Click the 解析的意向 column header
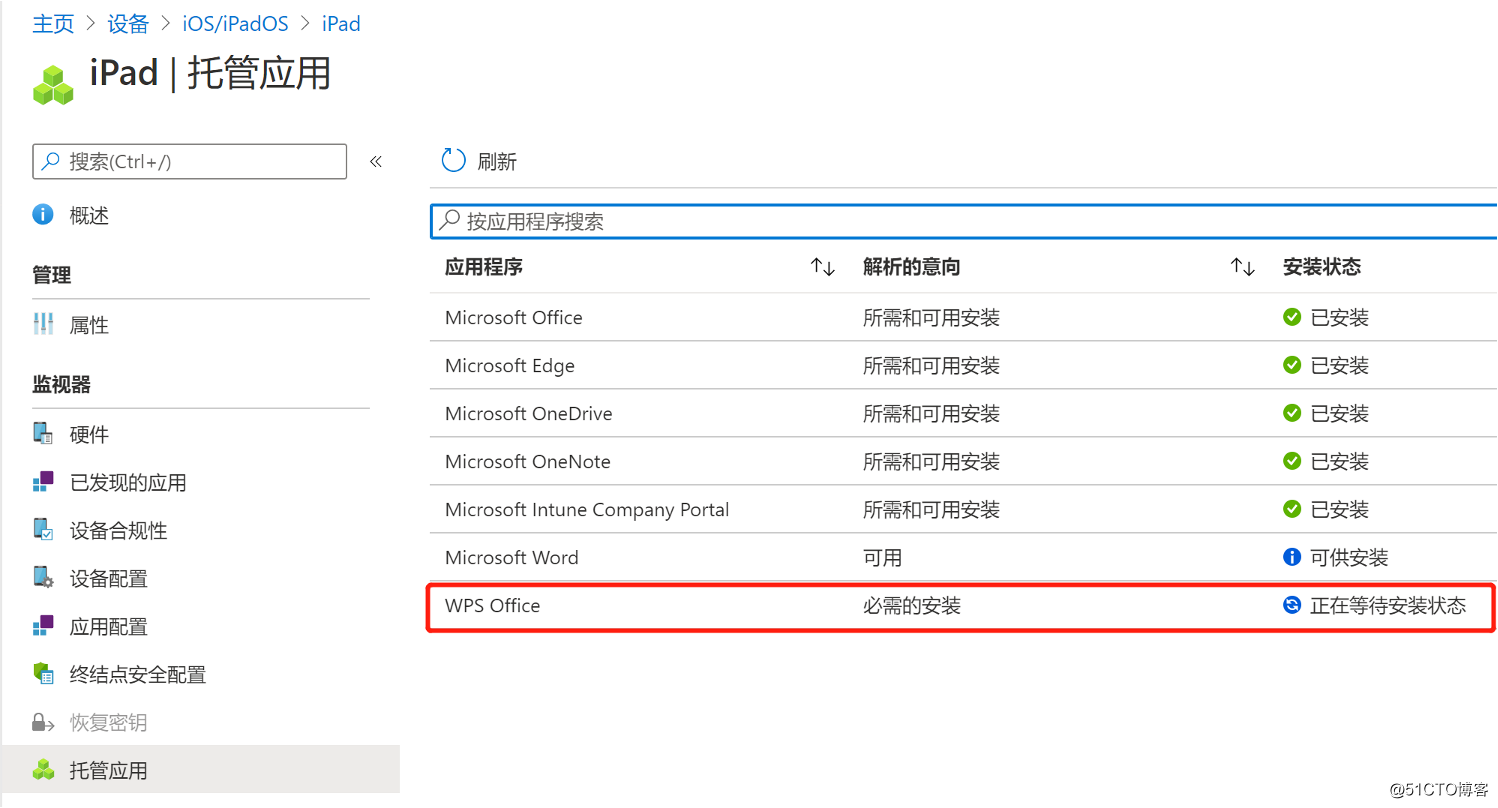 click(912, 267)
